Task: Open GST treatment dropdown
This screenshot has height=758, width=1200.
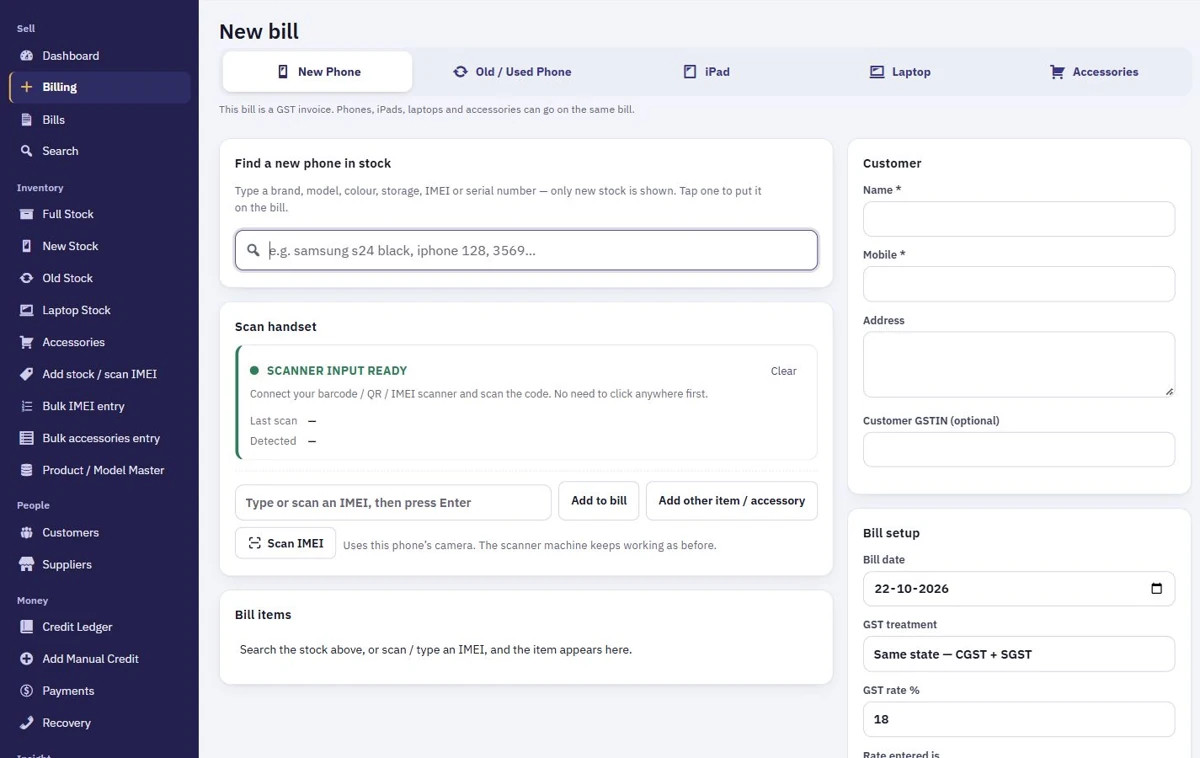Action: pyautogui.click(x=1019, y=654)
